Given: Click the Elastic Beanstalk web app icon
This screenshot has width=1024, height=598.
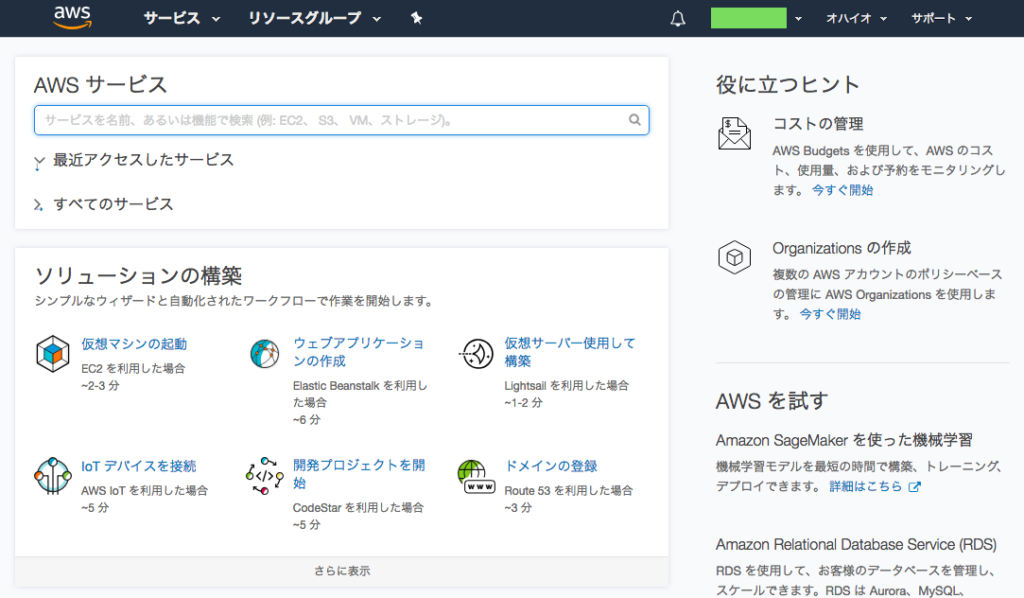Looking at the screenshot, I should [x=264, y=354].
